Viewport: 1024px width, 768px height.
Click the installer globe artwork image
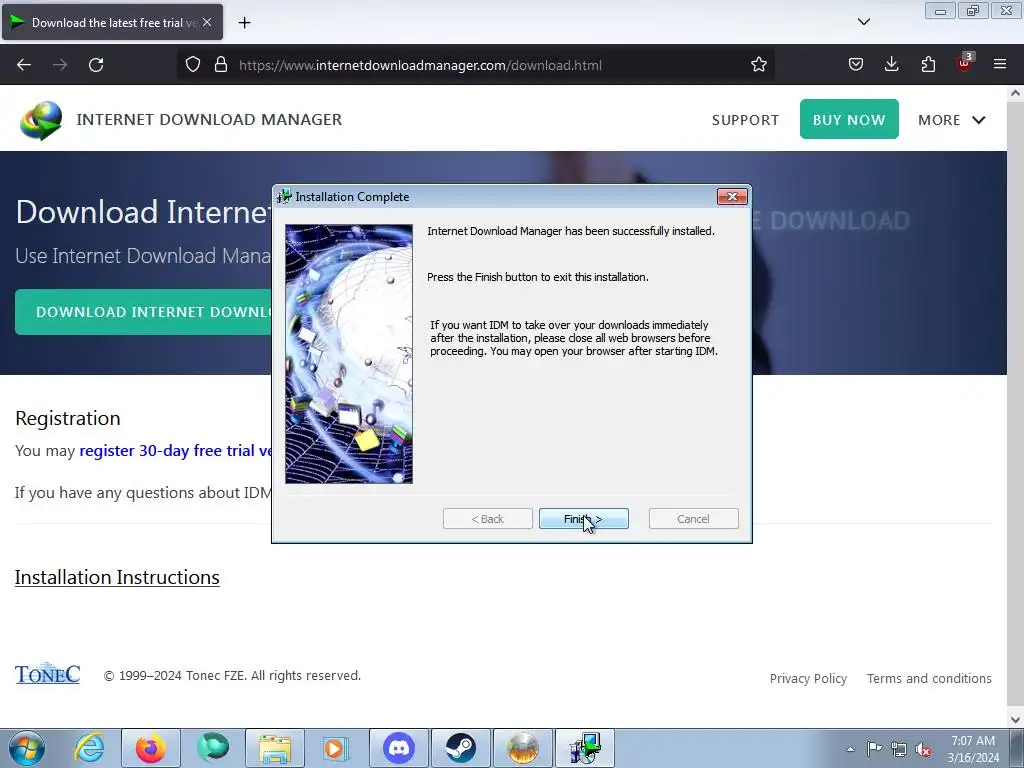(349, 354)
